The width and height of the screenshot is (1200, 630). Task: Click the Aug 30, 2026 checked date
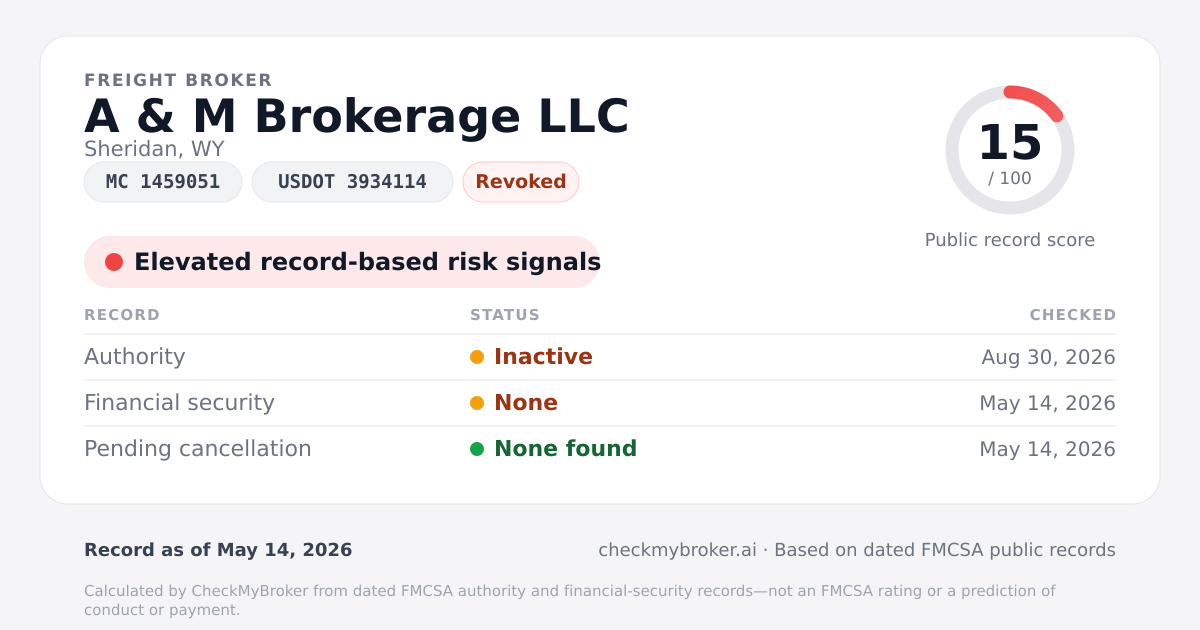(x=1049, y=357)
